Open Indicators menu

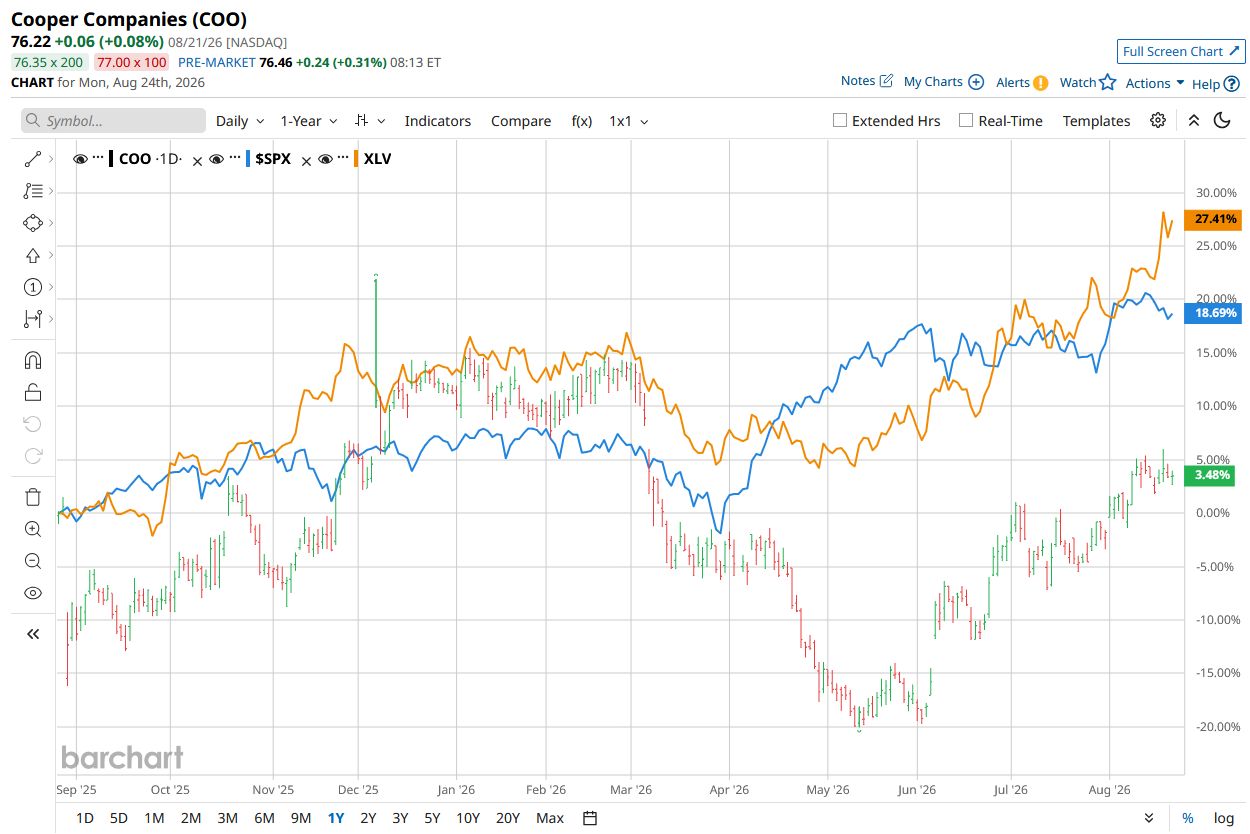[x=437, y=121]
